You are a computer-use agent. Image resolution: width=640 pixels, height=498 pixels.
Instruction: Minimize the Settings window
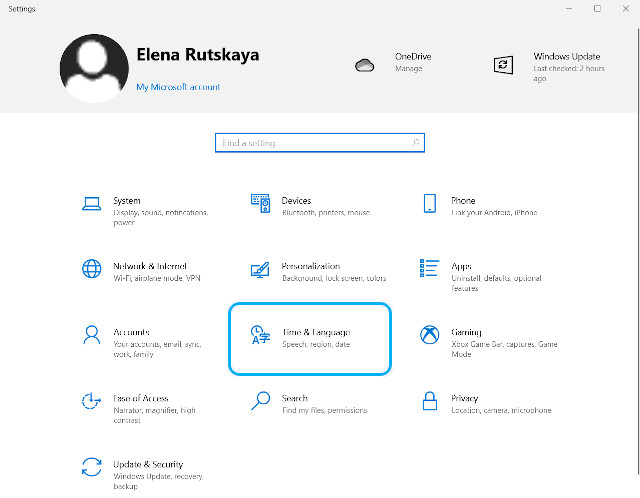tap(569, 9)
